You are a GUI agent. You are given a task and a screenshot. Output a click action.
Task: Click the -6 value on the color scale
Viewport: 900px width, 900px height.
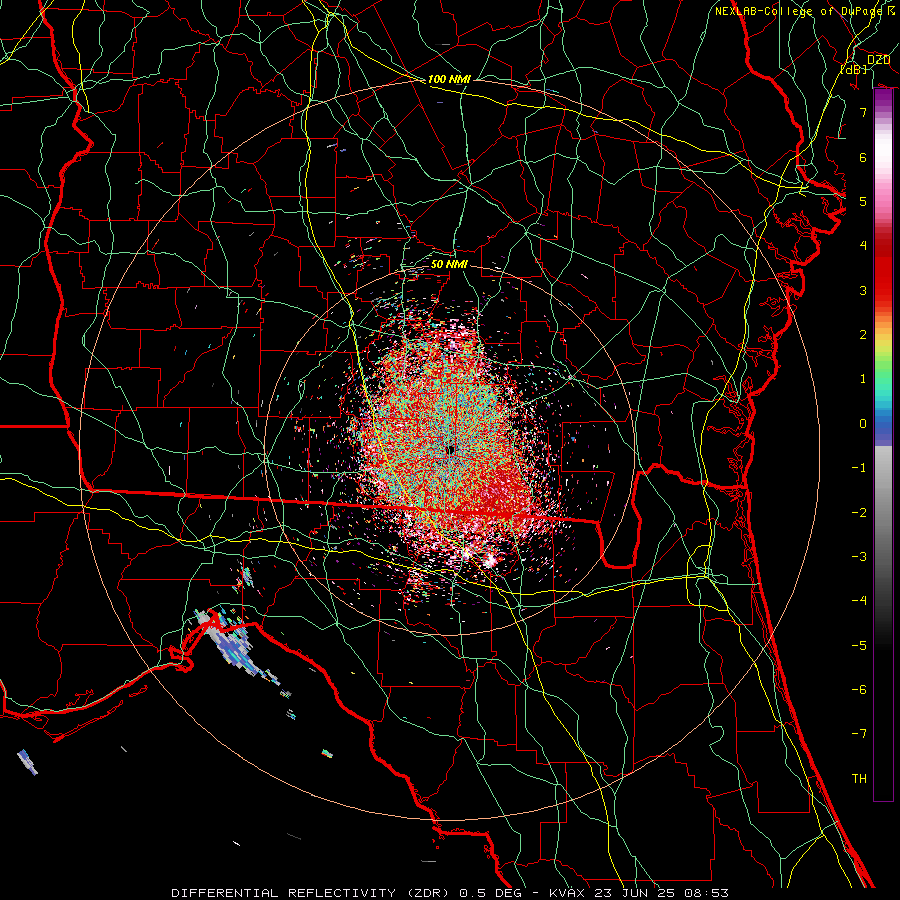[x=859, y=690]
